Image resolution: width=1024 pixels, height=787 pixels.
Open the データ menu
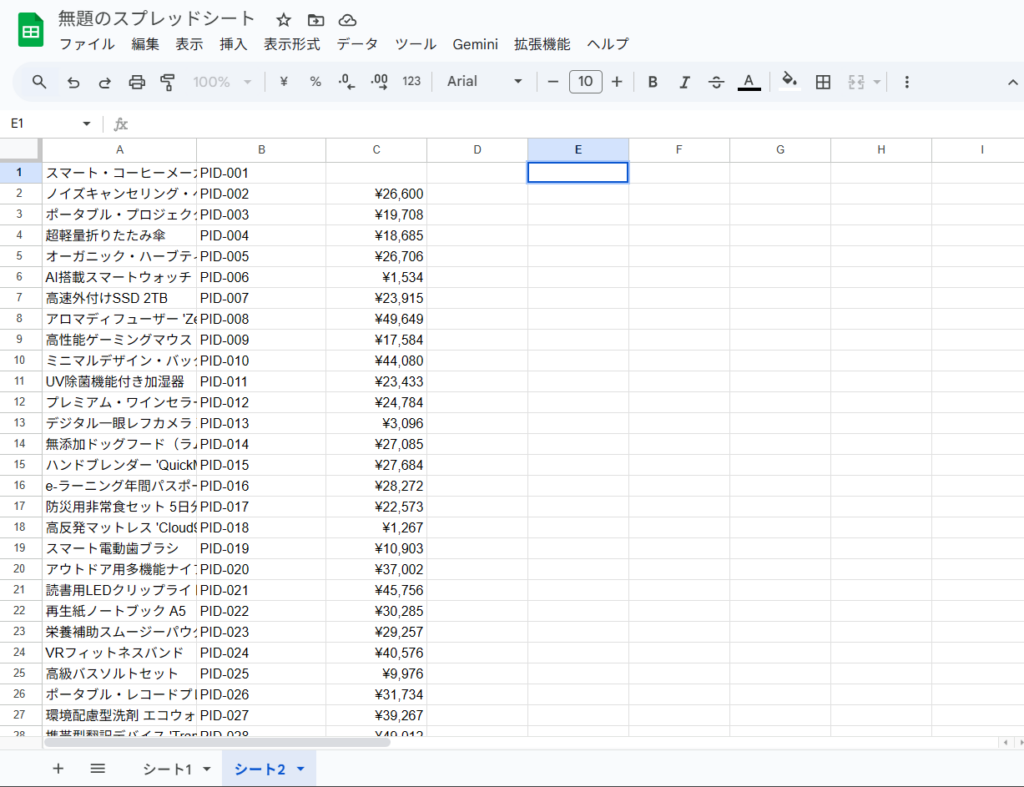pos(357,44)
